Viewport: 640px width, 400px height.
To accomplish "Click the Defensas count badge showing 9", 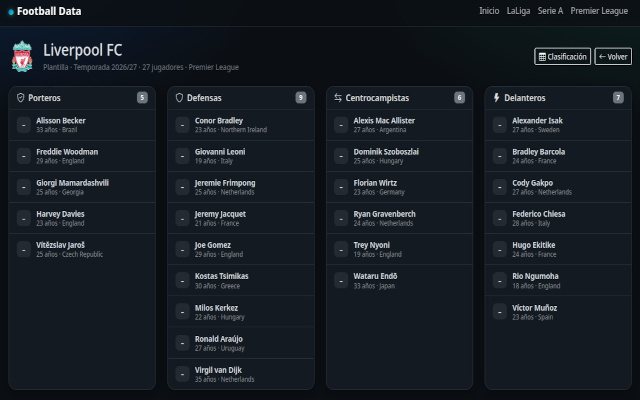I will [301, 98].
